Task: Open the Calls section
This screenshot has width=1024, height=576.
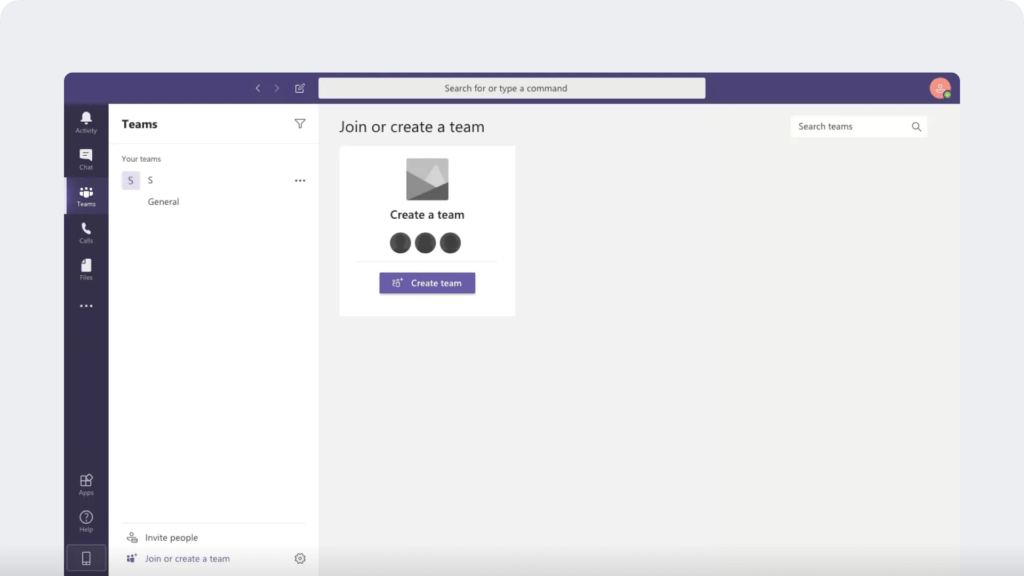Action: pos(86,230)
